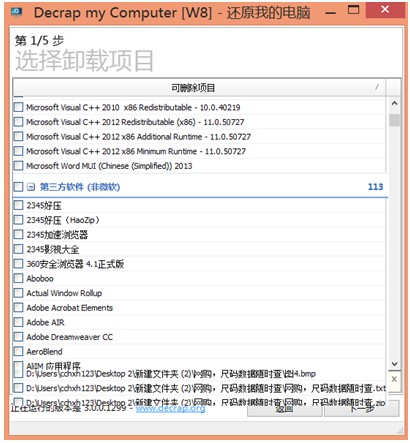Tick the 第三方软件 (非微软) group checkbox
Image resolution: width=410 pixels, height=443 pixels.
click(18, 187)
